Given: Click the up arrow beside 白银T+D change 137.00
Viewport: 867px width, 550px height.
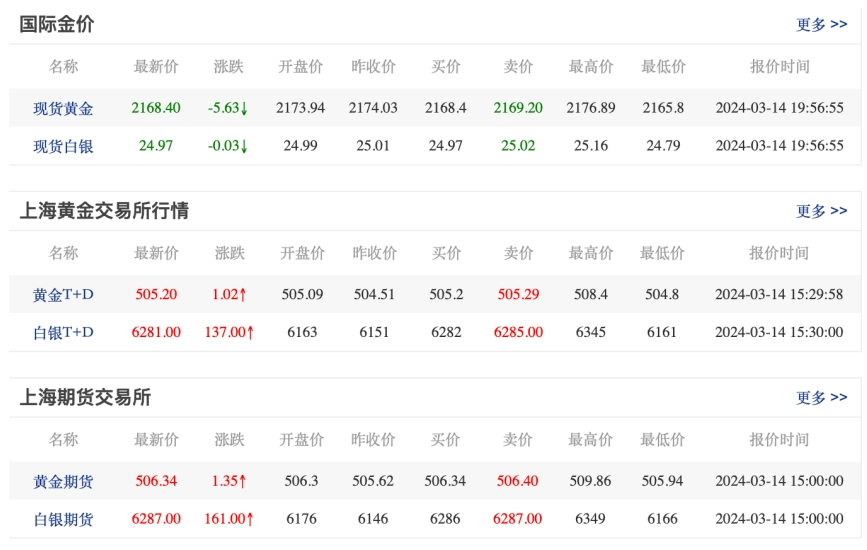Looking at the screenshot, I should coord(250,333).
